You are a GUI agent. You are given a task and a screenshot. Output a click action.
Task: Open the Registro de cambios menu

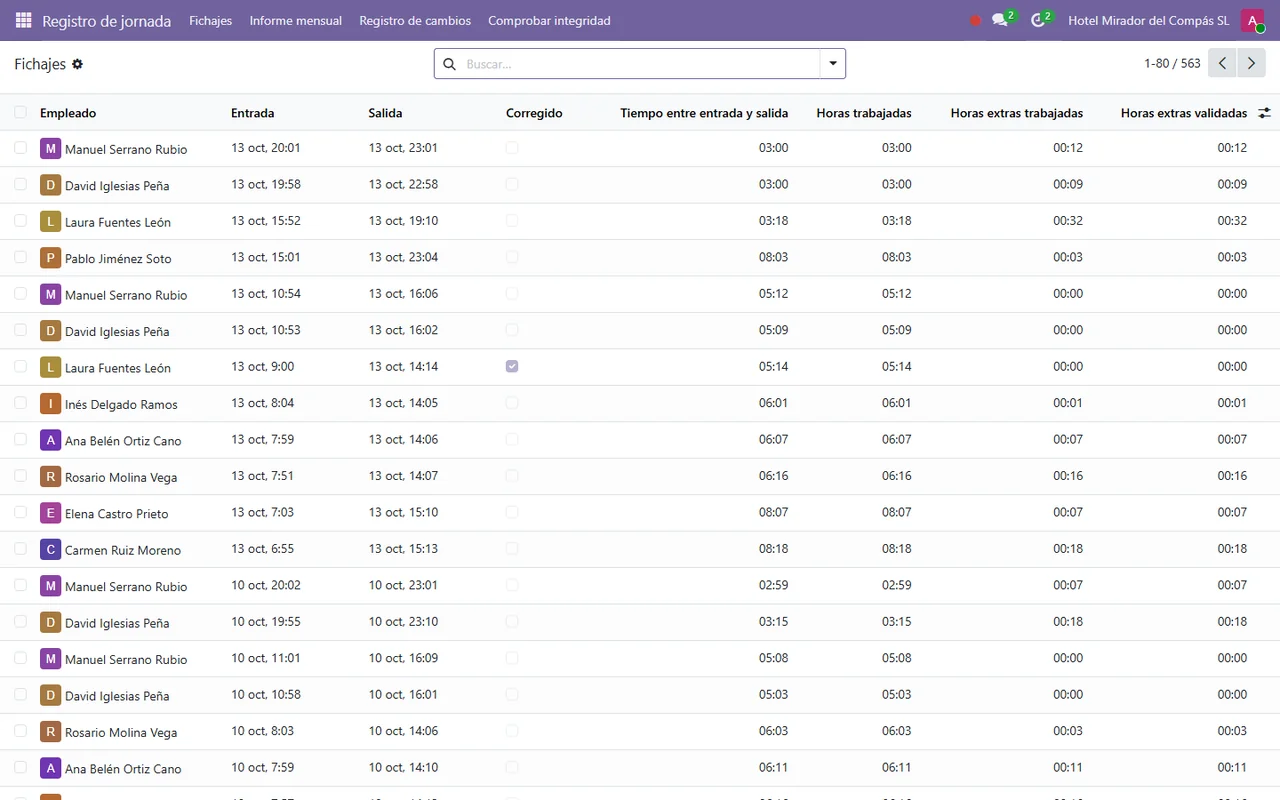pyautogui.click(x=415, y=20)
